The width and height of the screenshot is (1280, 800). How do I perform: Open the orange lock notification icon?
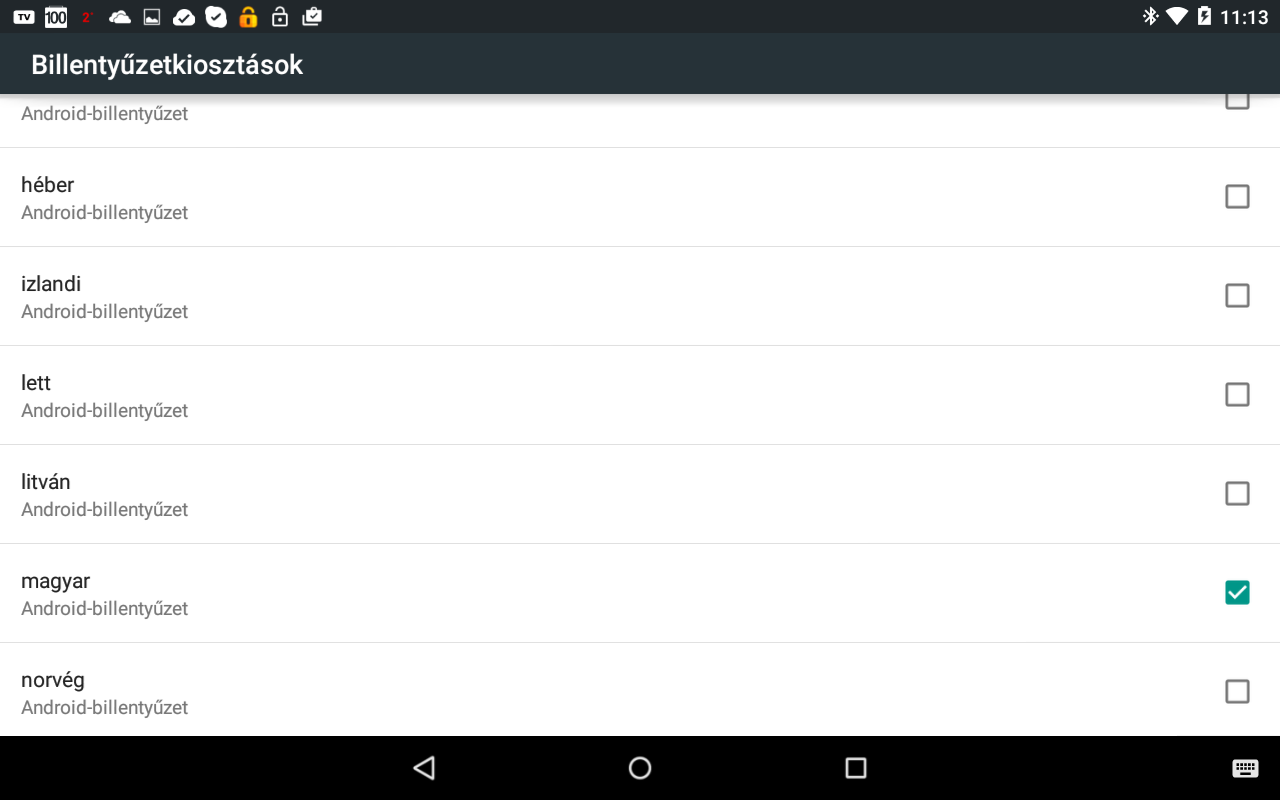[x=248, y=16]
